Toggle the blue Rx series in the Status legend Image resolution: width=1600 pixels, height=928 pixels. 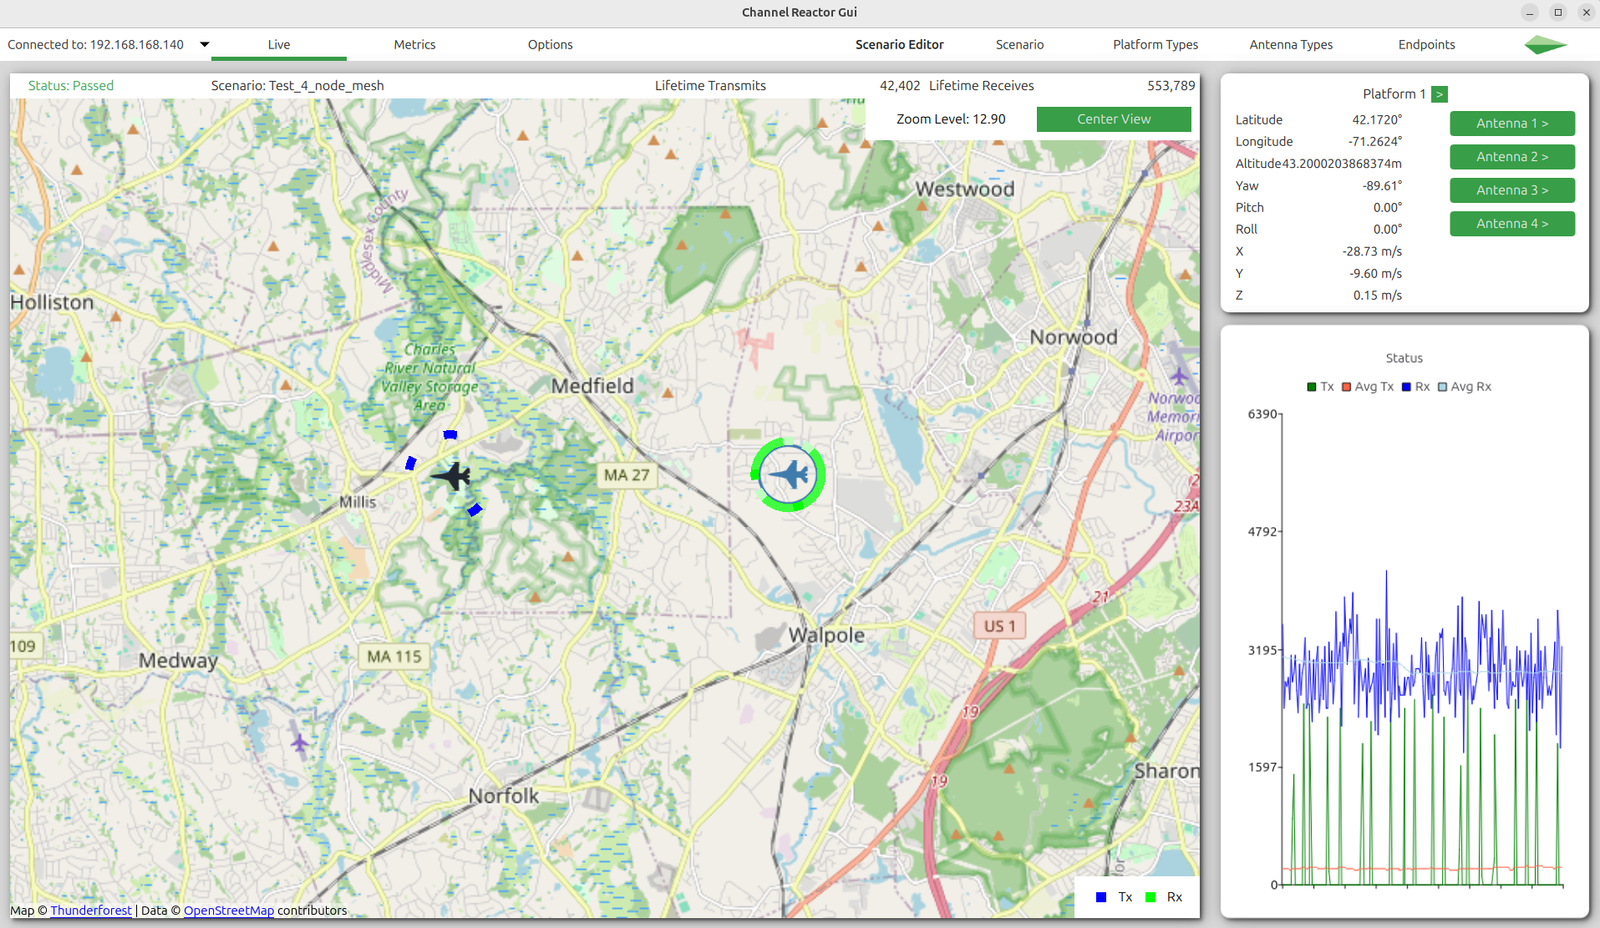pyautogui.click(x=1407, y=386)
